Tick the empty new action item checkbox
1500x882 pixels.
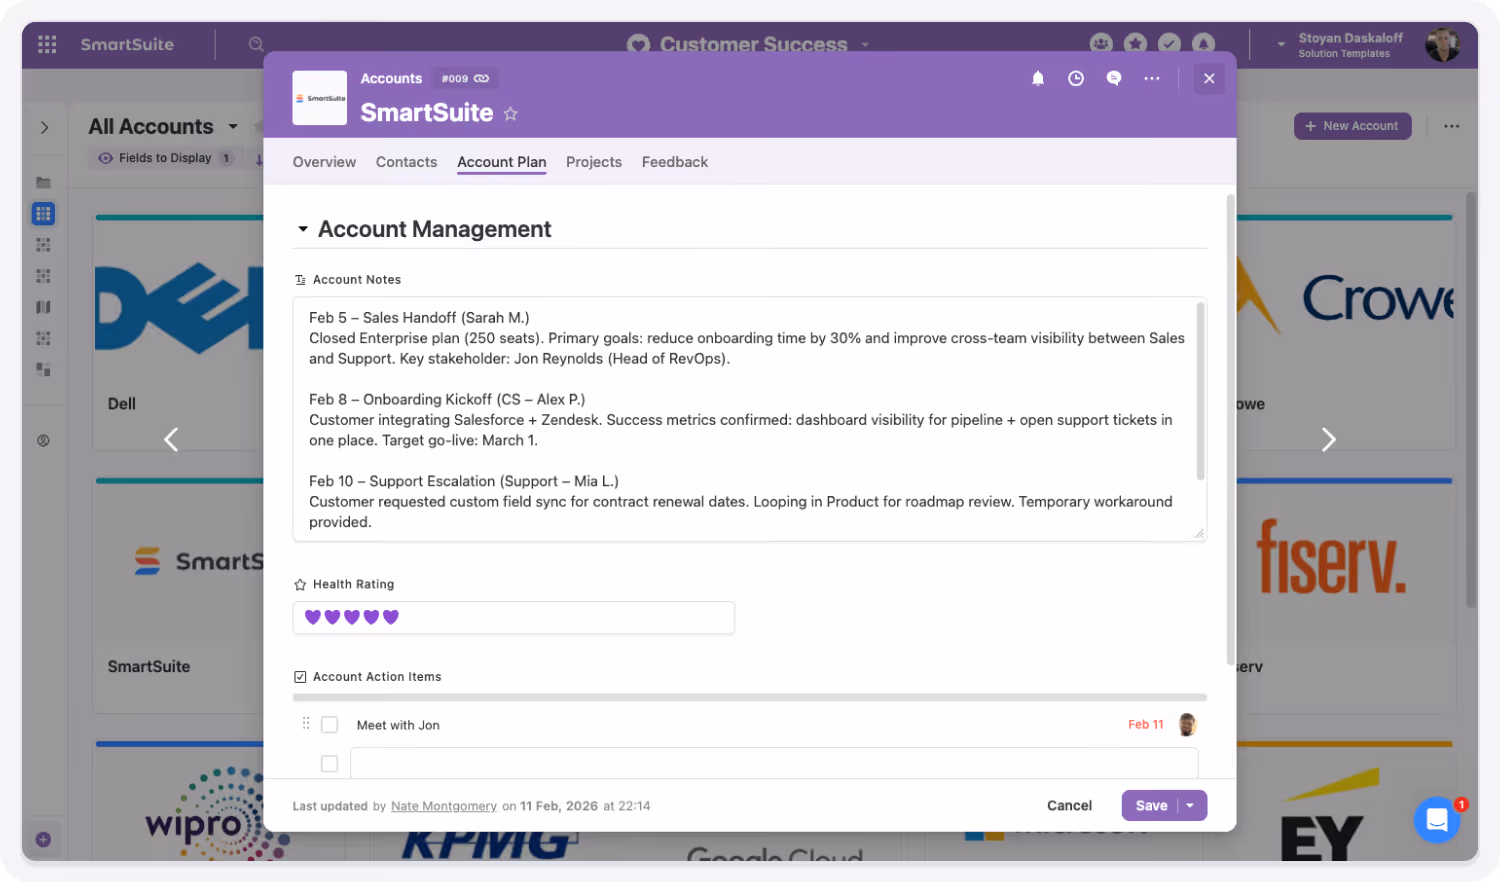329,764
